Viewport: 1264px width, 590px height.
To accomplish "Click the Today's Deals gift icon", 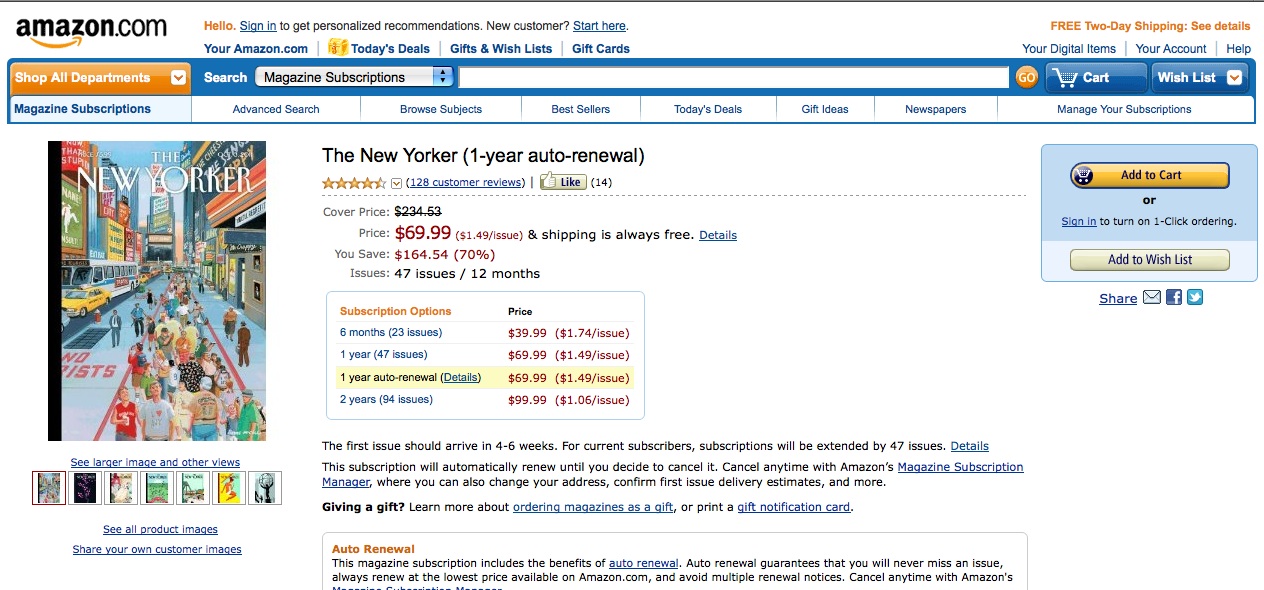I will [338, 47].
